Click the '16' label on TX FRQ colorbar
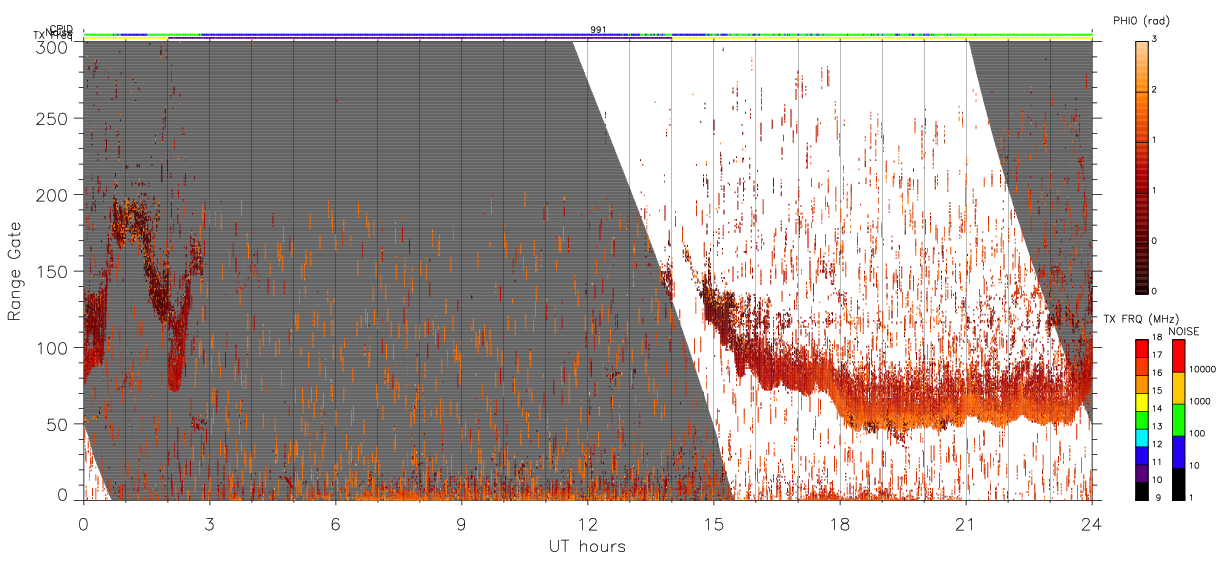Image resolution: width=1228 pixels, height=567 pixels. (1157, 373)
